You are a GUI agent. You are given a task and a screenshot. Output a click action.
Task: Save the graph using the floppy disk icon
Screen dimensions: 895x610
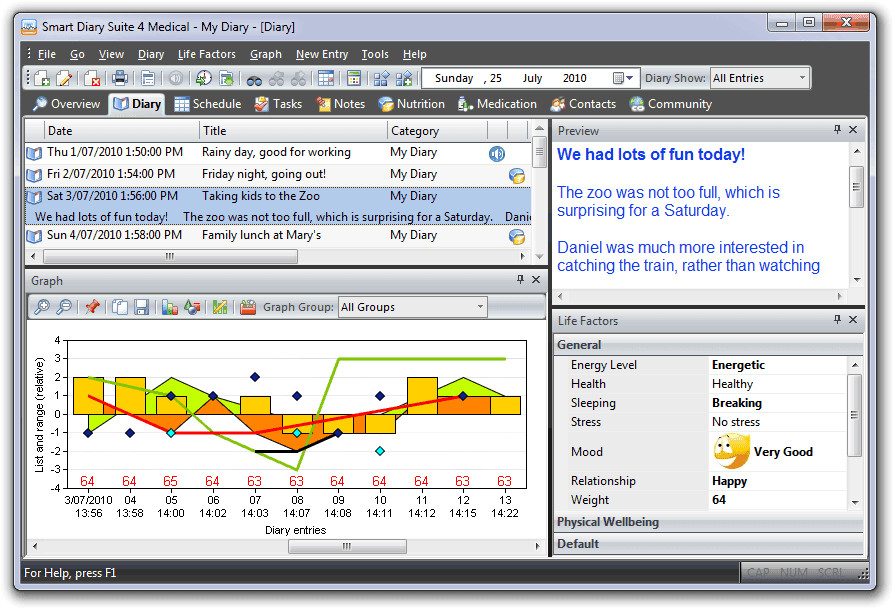142,307
